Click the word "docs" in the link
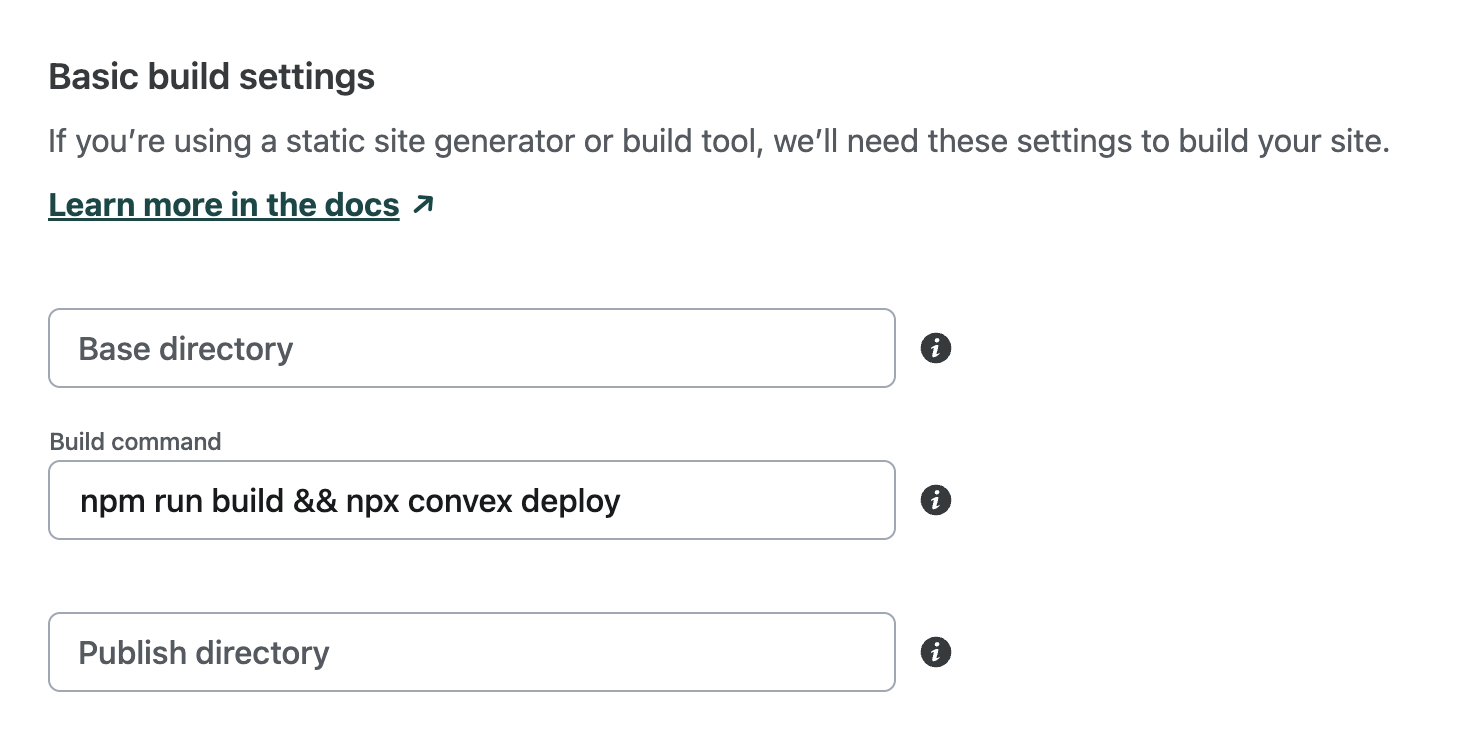The width and height of the screenshot is (1466, 754). 362,205
